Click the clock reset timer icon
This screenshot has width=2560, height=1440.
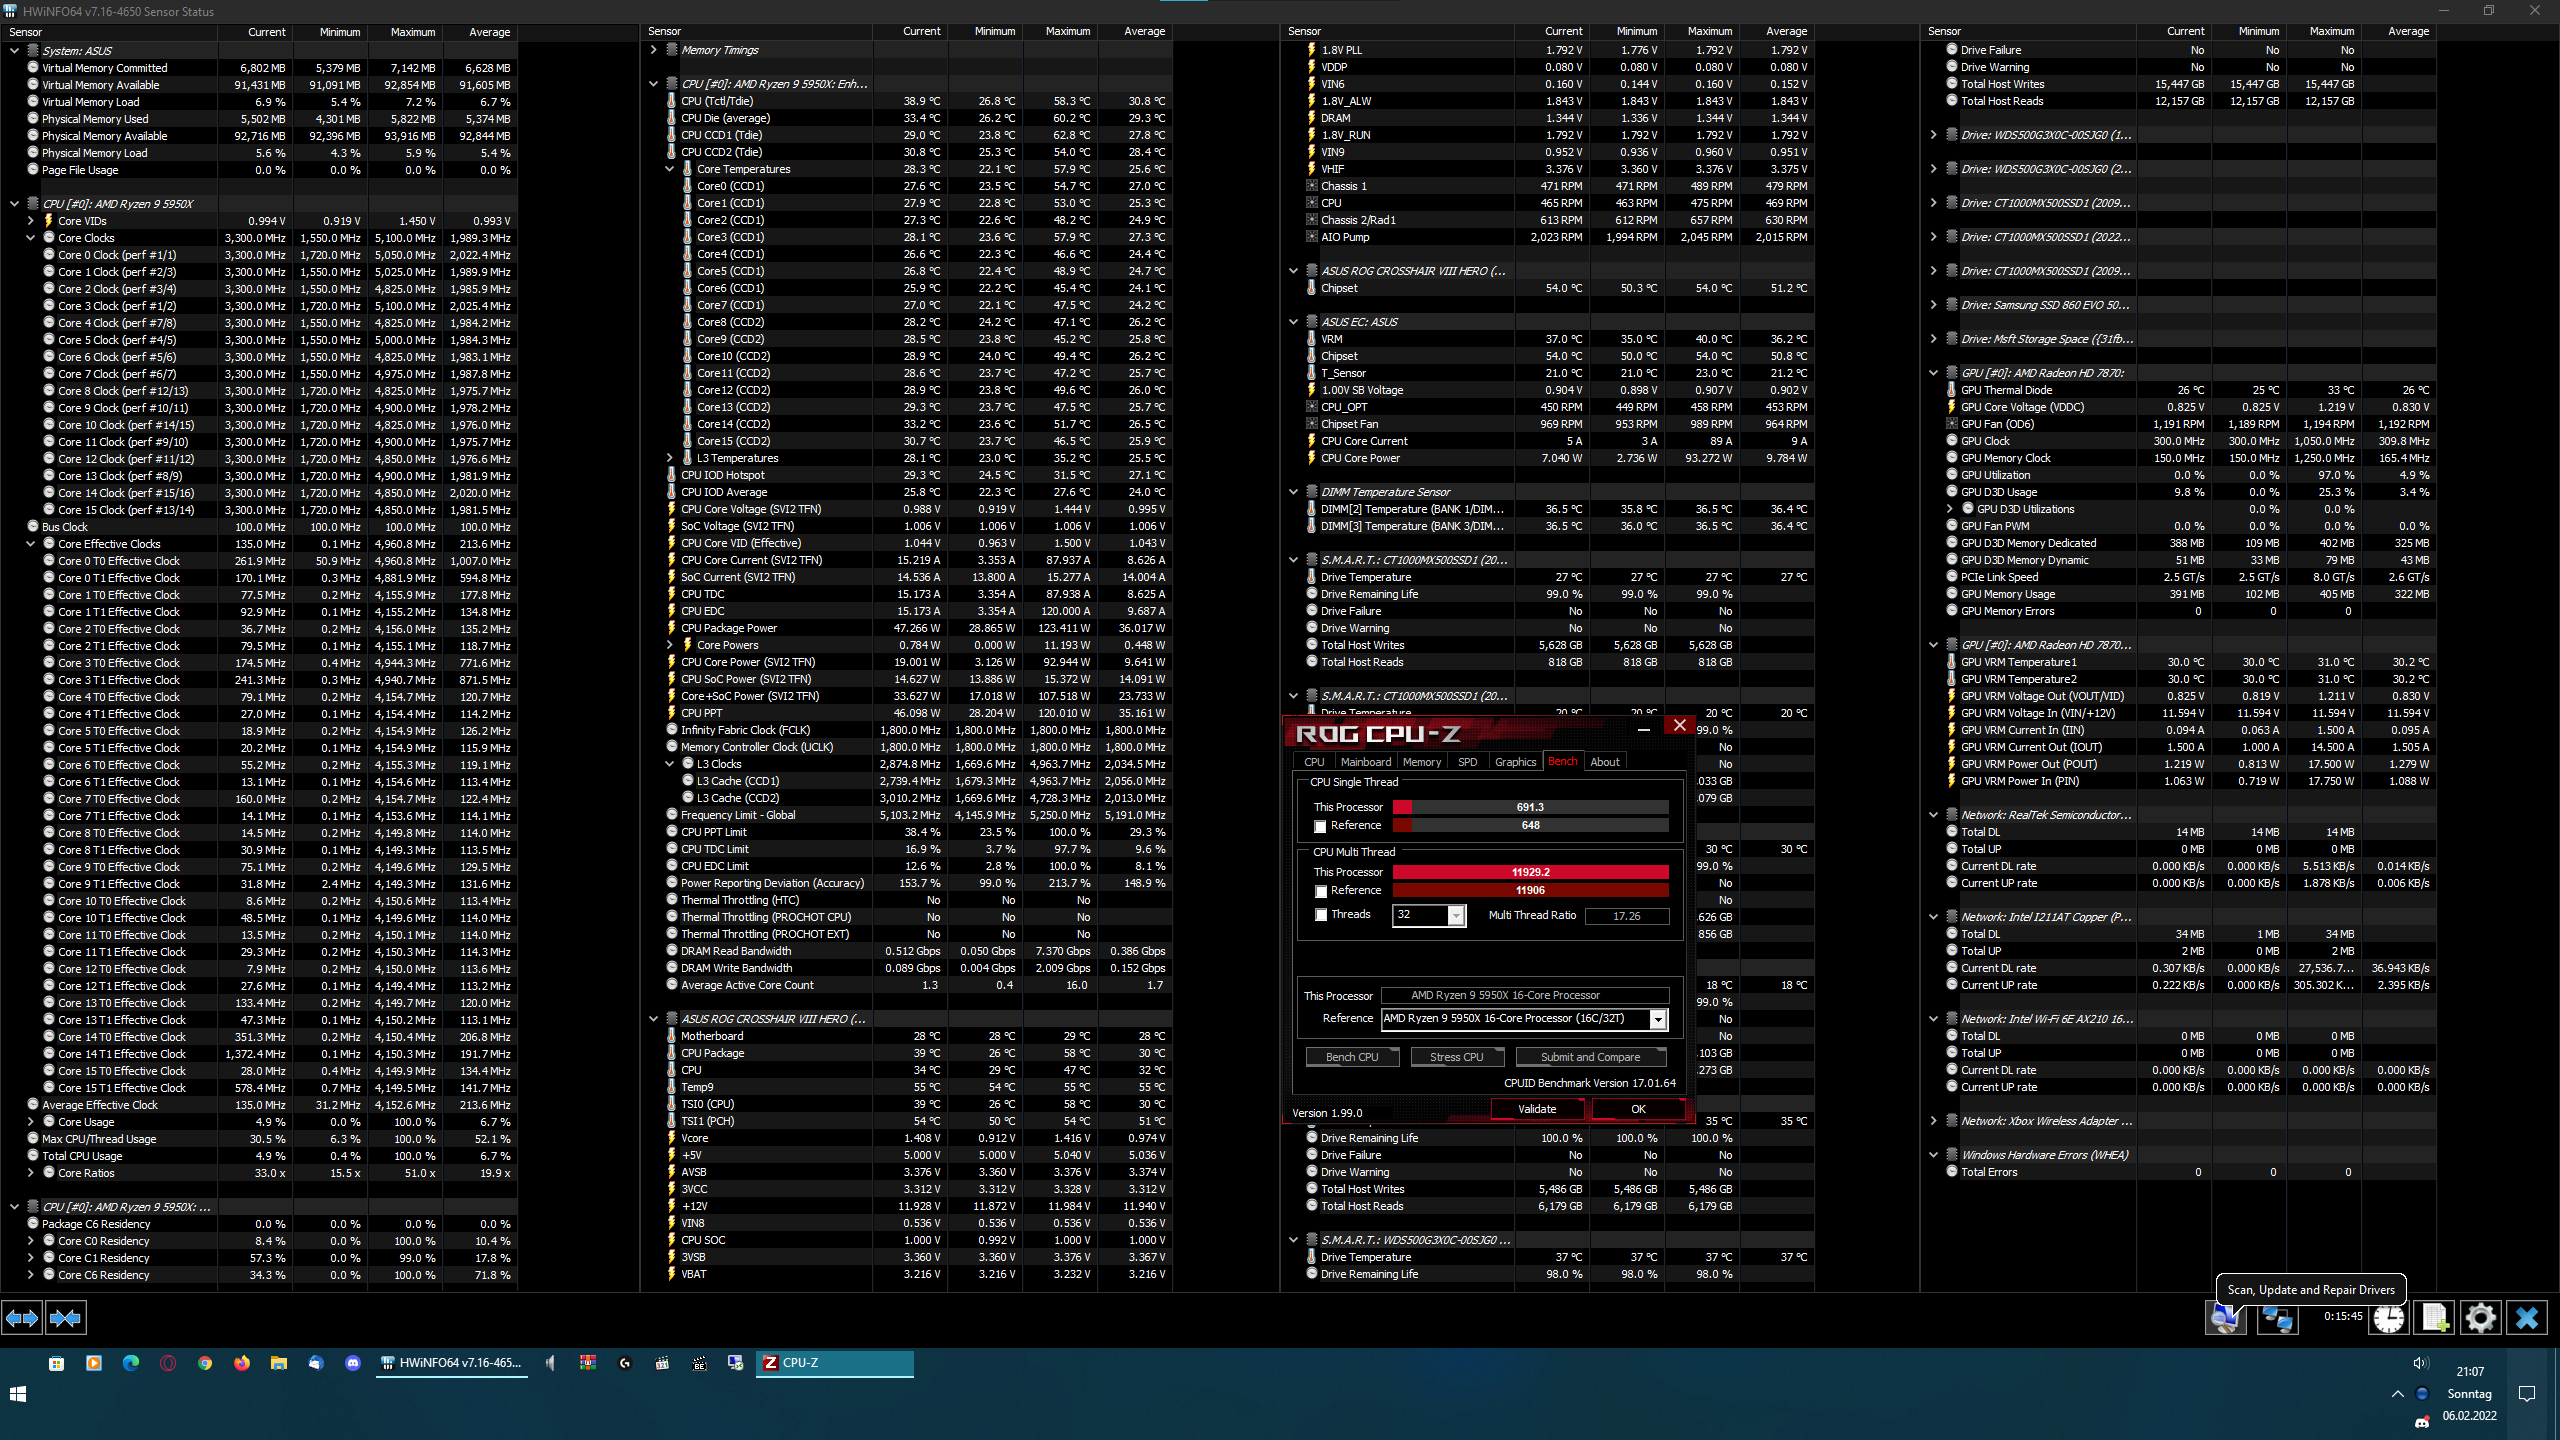[2389, 1318]
